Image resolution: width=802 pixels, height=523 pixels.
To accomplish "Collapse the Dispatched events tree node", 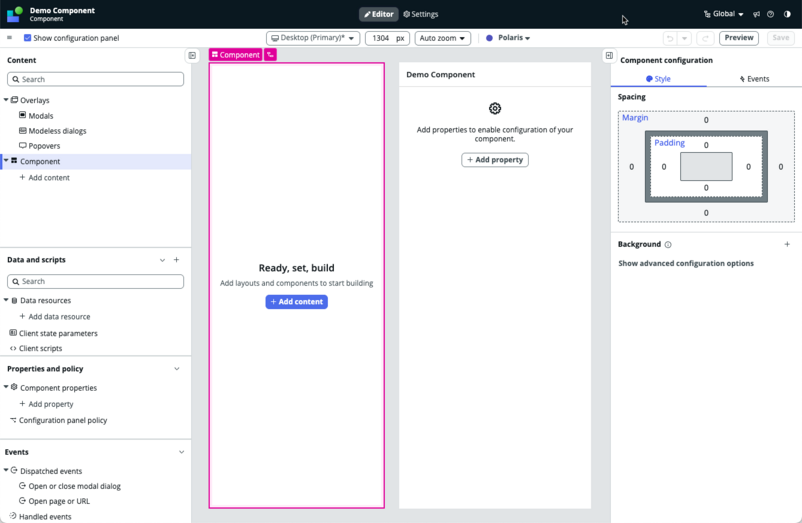I will [6, 470].
